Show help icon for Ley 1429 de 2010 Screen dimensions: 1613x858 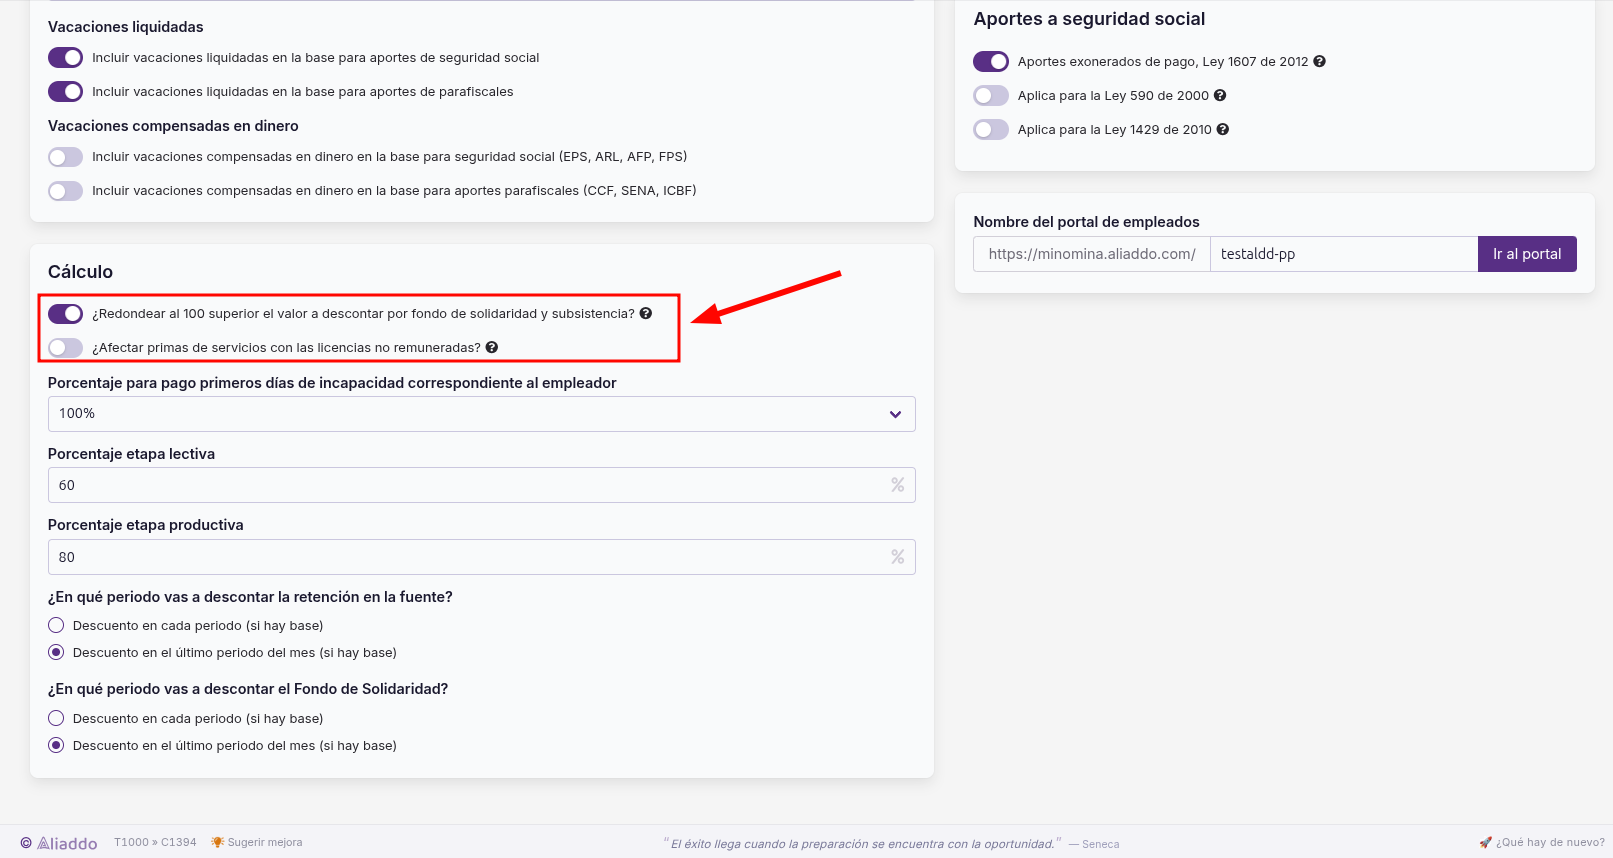point(1222,130)
